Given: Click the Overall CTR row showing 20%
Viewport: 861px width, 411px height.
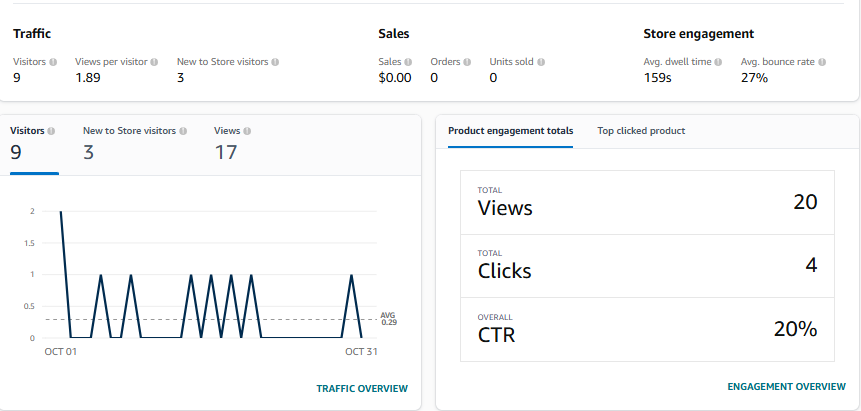Looking at the screenshot, I should [646, 329].
